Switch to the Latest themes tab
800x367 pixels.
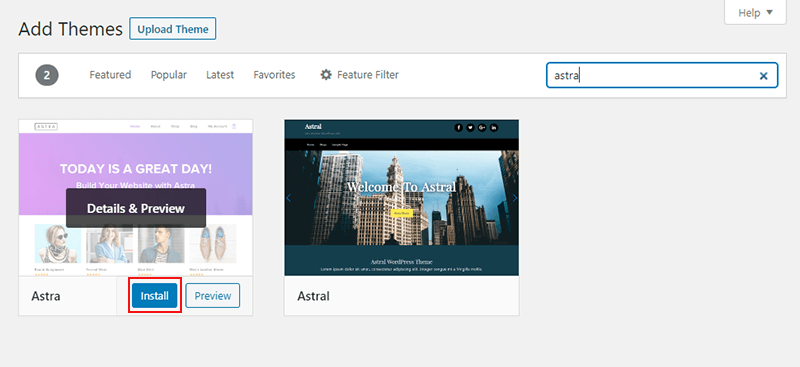pyautogui.click(x=220, y=75)
